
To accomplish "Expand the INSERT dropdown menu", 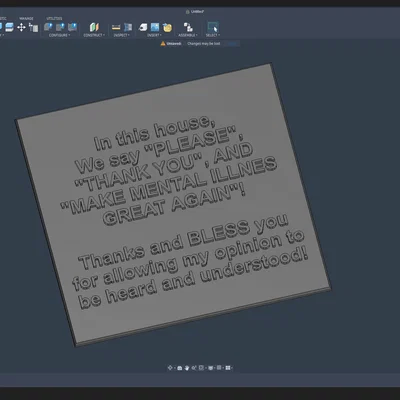I will 154,35.
